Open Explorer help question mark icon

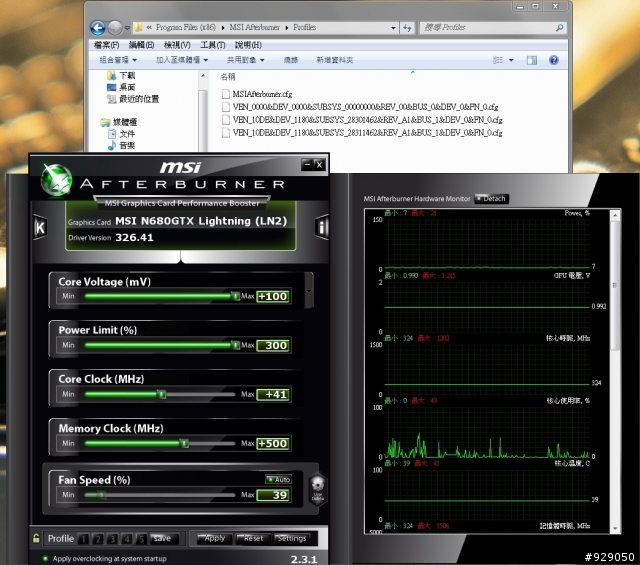[555, 60]
